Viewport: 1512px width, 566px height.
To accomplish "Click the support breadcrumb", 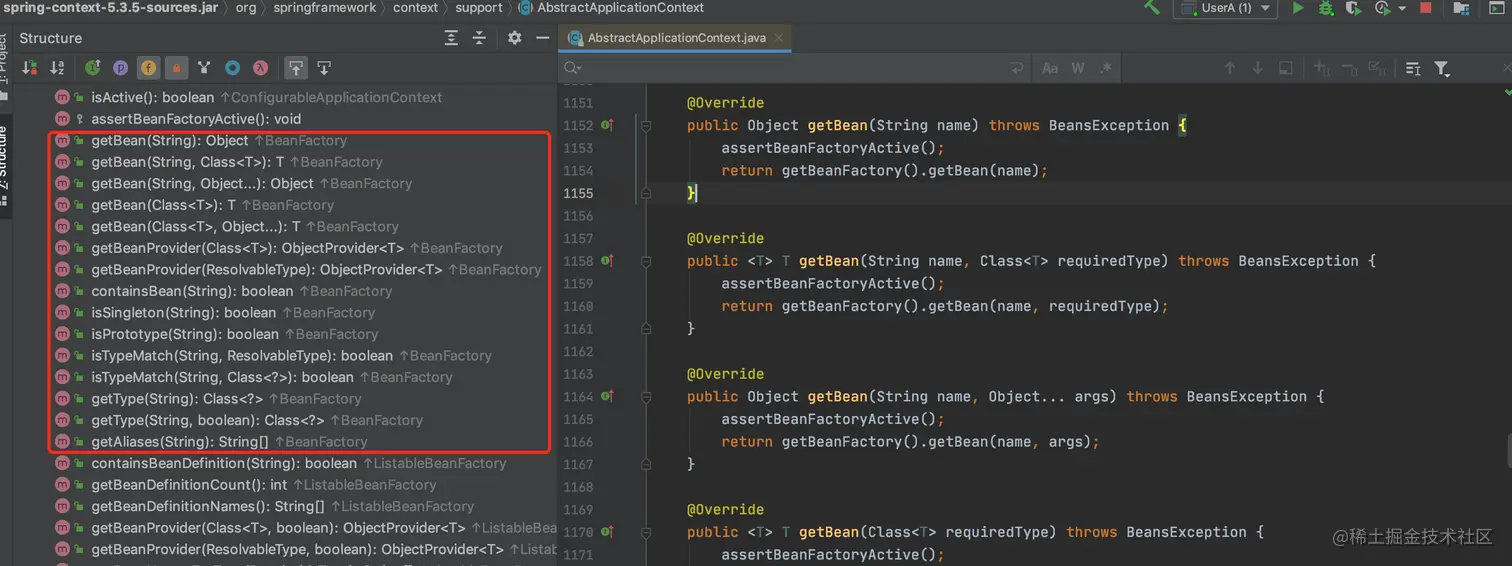I will coord(479,7).
